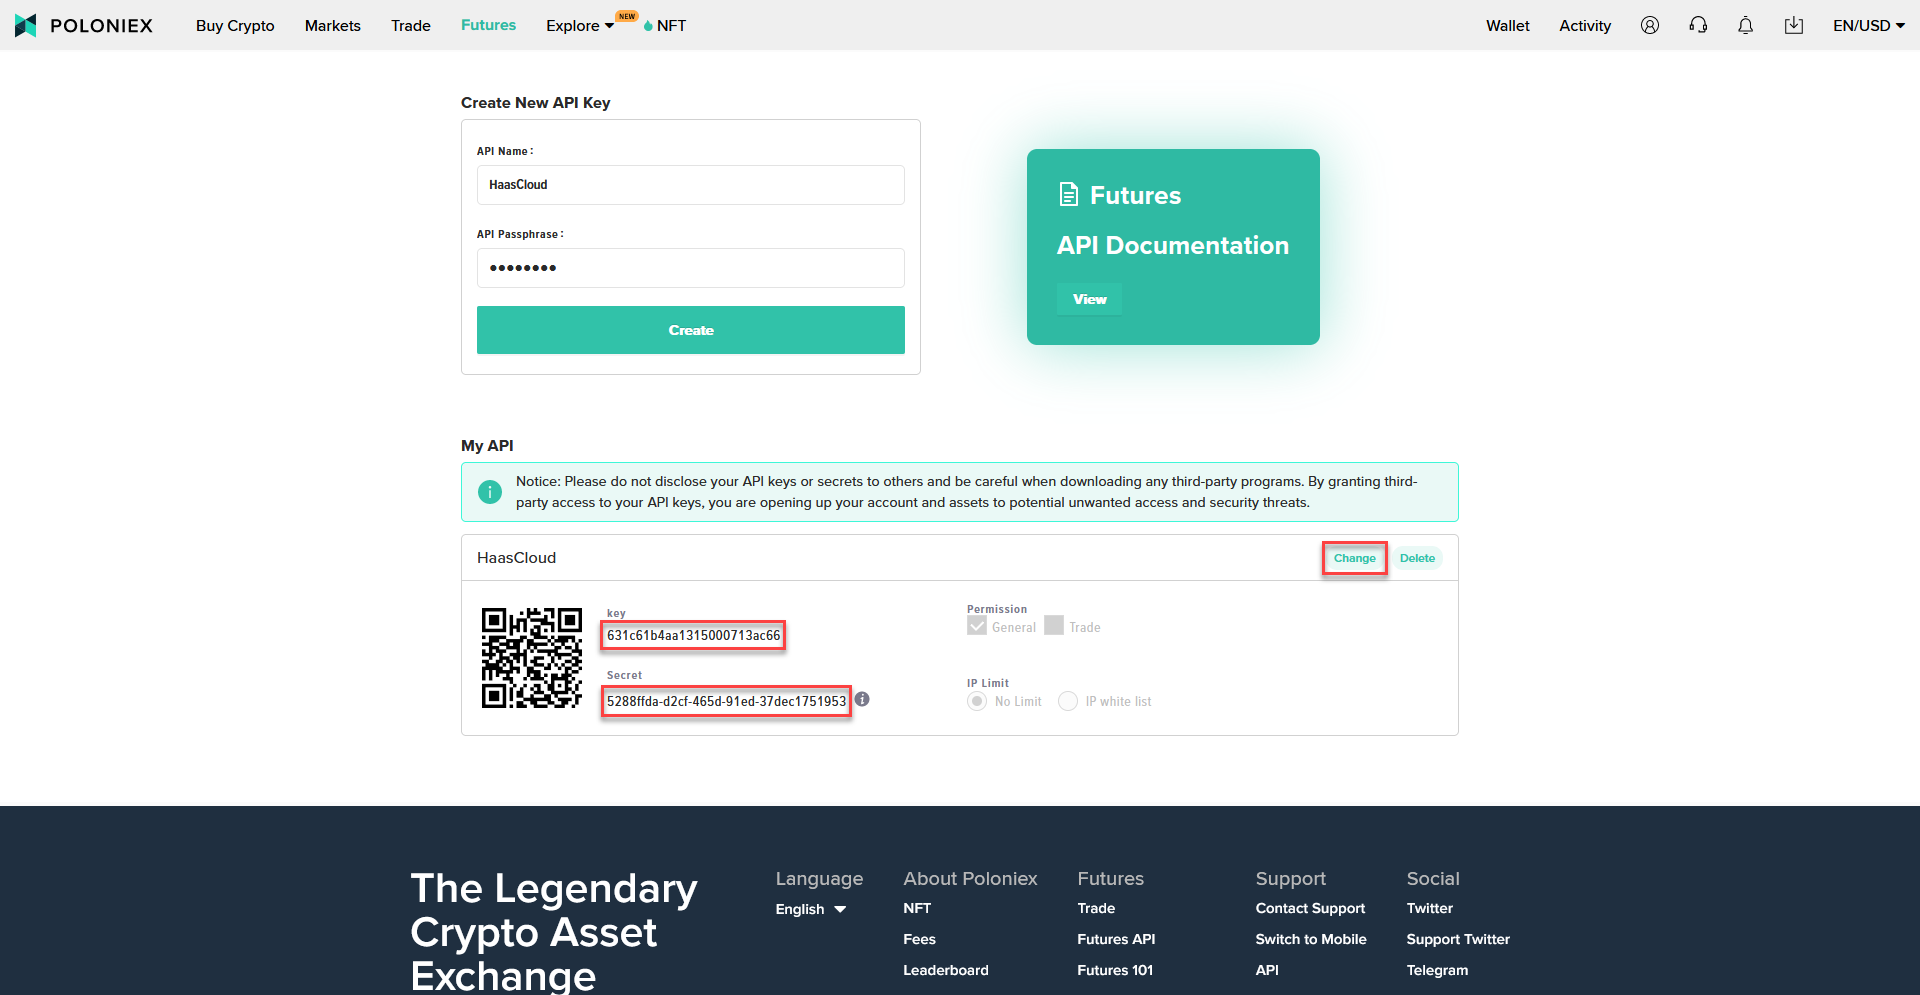1920x995 pixels.
Task: Click the NFT flame icon
Action: (x=648, y=25)
